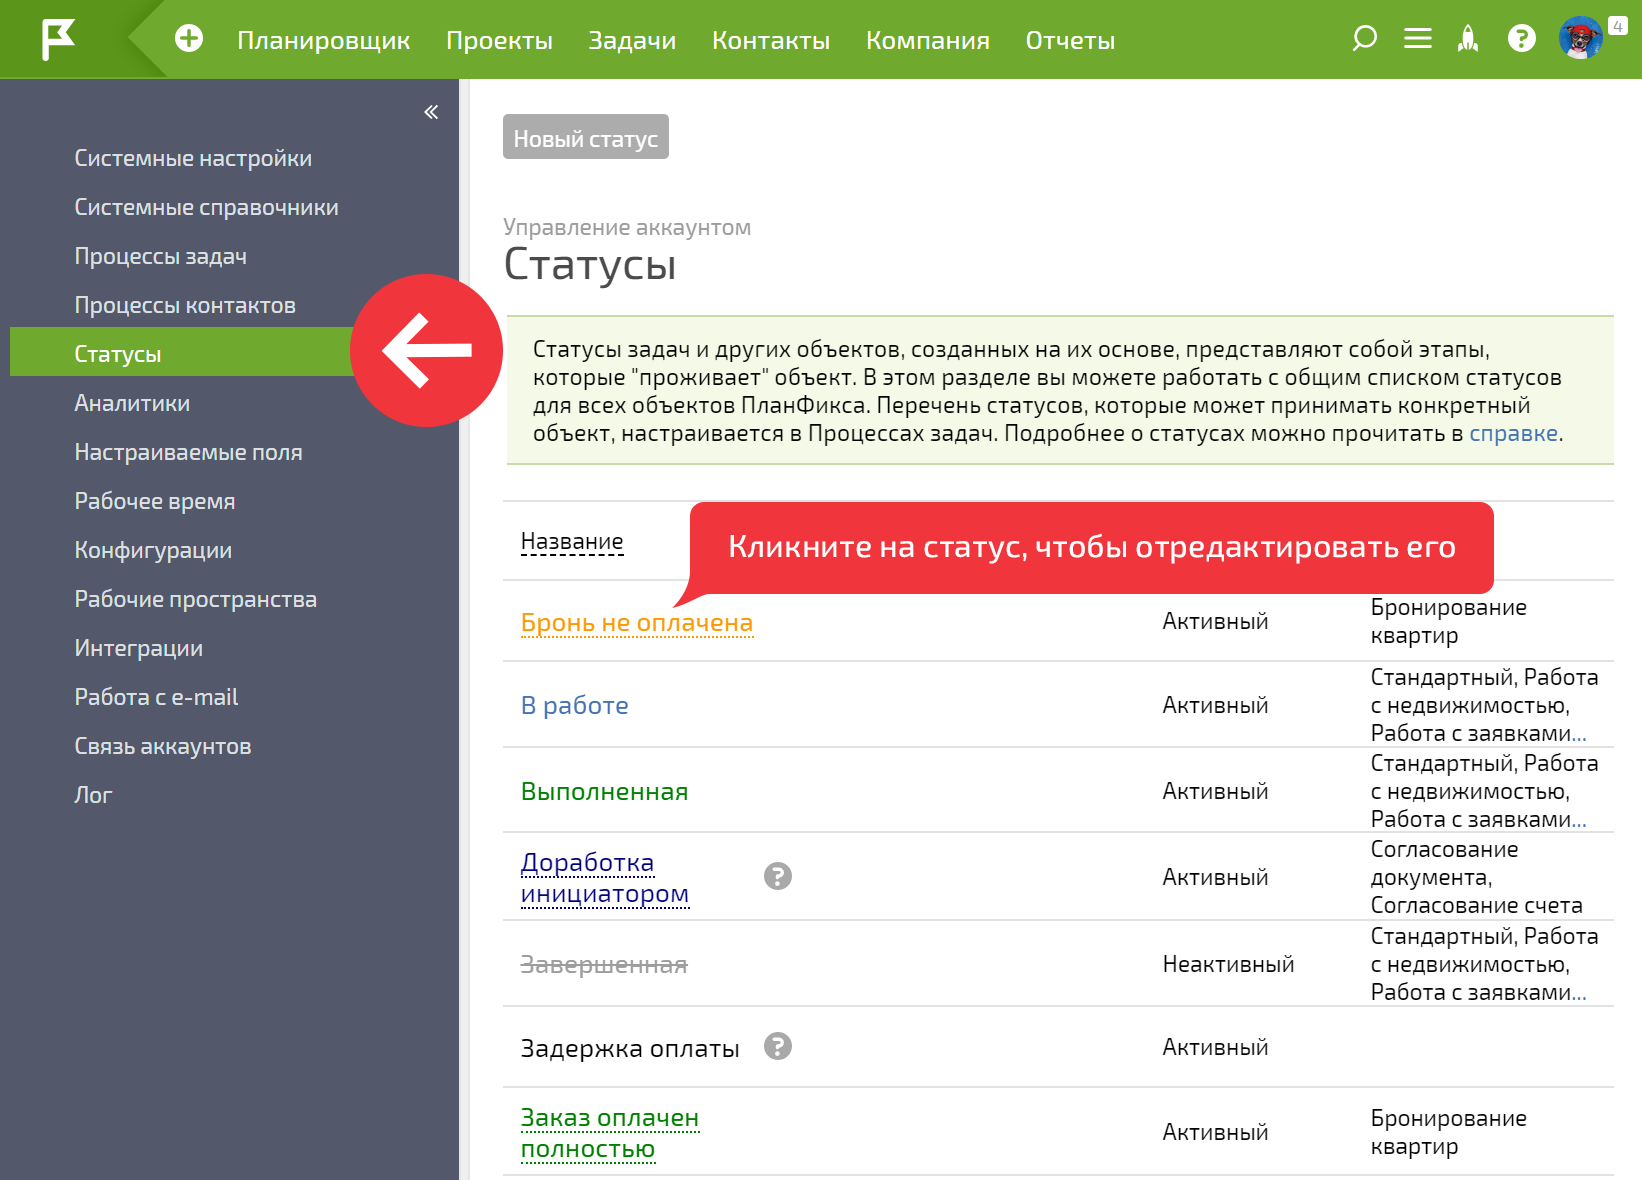Open the notification counter badge near avatar
This screenshot has height=1180, width=1642.
coord(1618,26)
